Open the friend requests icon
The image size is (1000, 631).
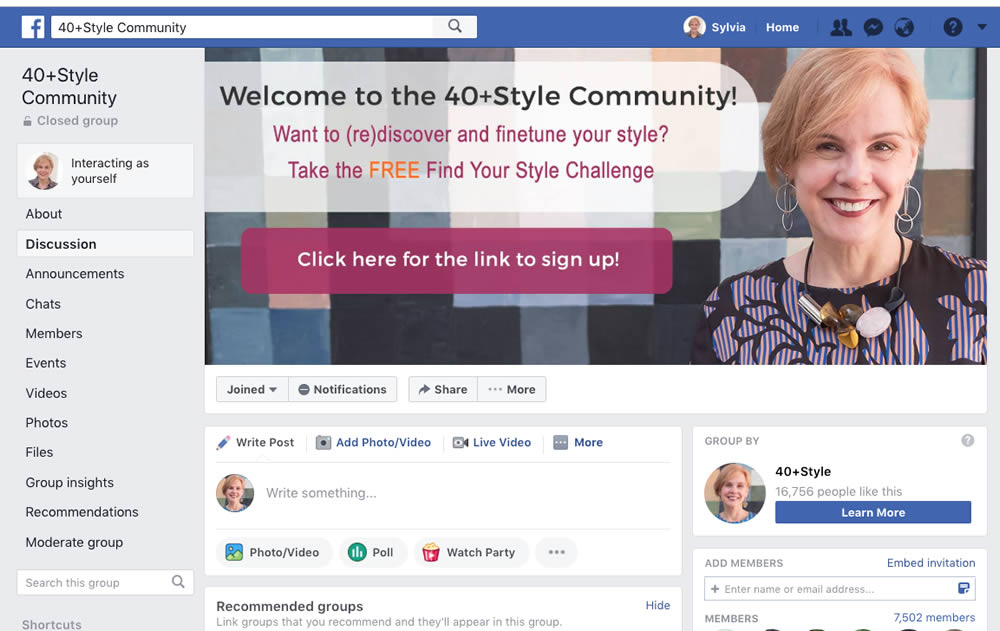pos(841,27)
